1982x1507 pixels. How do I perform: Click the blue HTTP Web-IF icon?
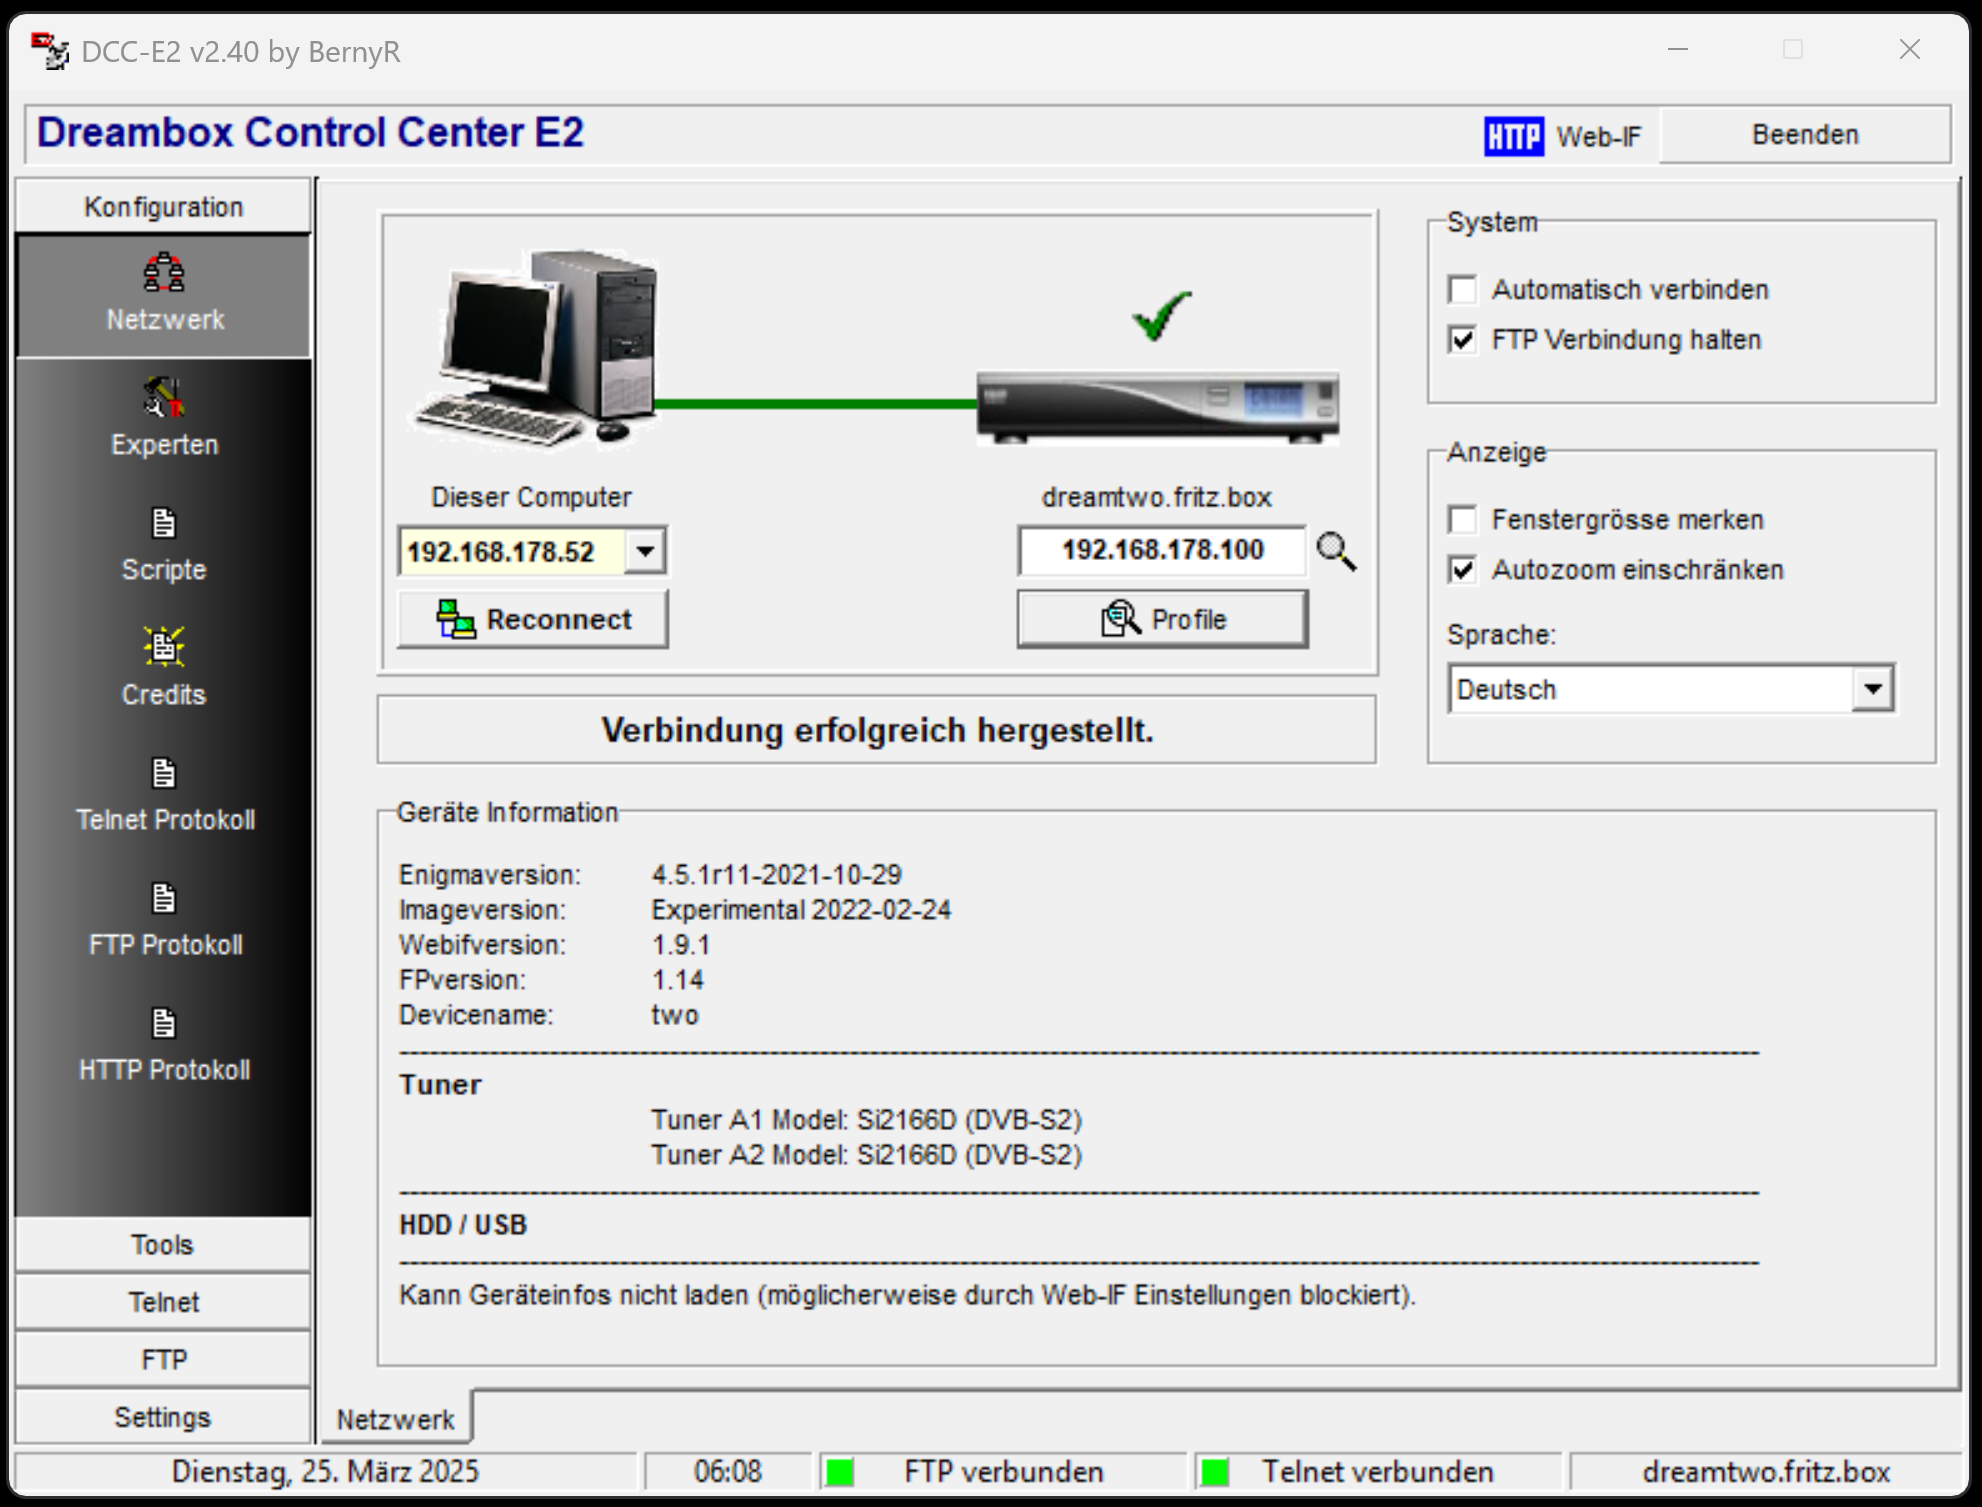tap(1513, 136)
